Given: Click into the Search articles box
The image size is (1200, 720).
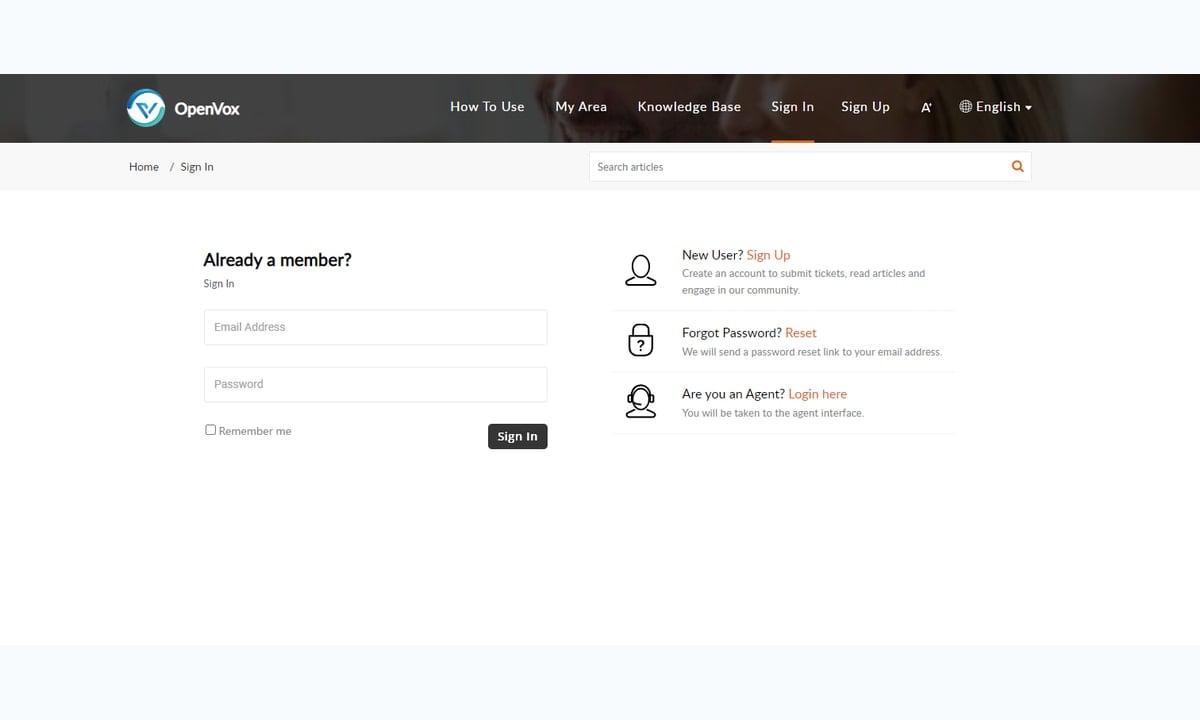Looking at the screenshot, I should 798,167.
